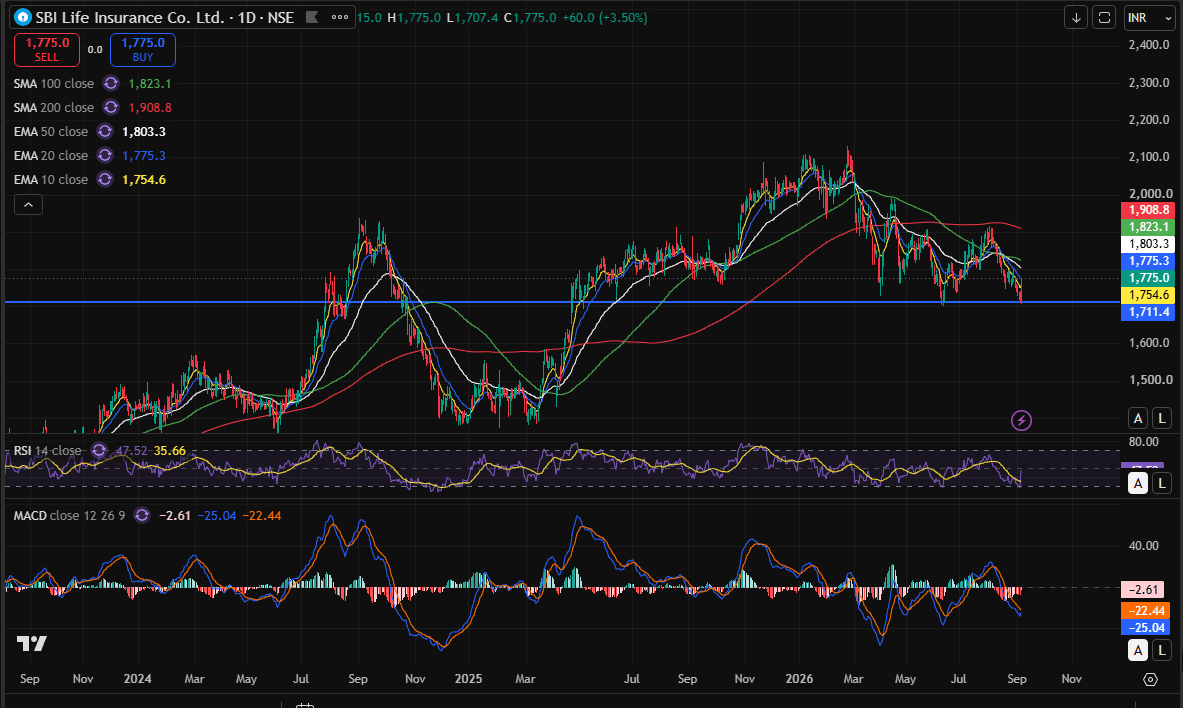Select the EMA 20 close indicator legend
The width and height of the screenshot is (1183, 708).
[51, 156]
